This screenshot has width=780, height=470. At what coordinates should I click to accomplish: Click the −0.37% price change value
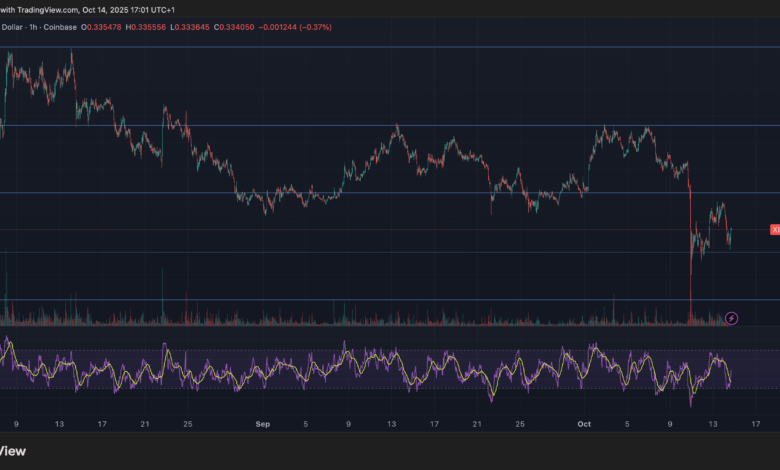pos(313,26)
